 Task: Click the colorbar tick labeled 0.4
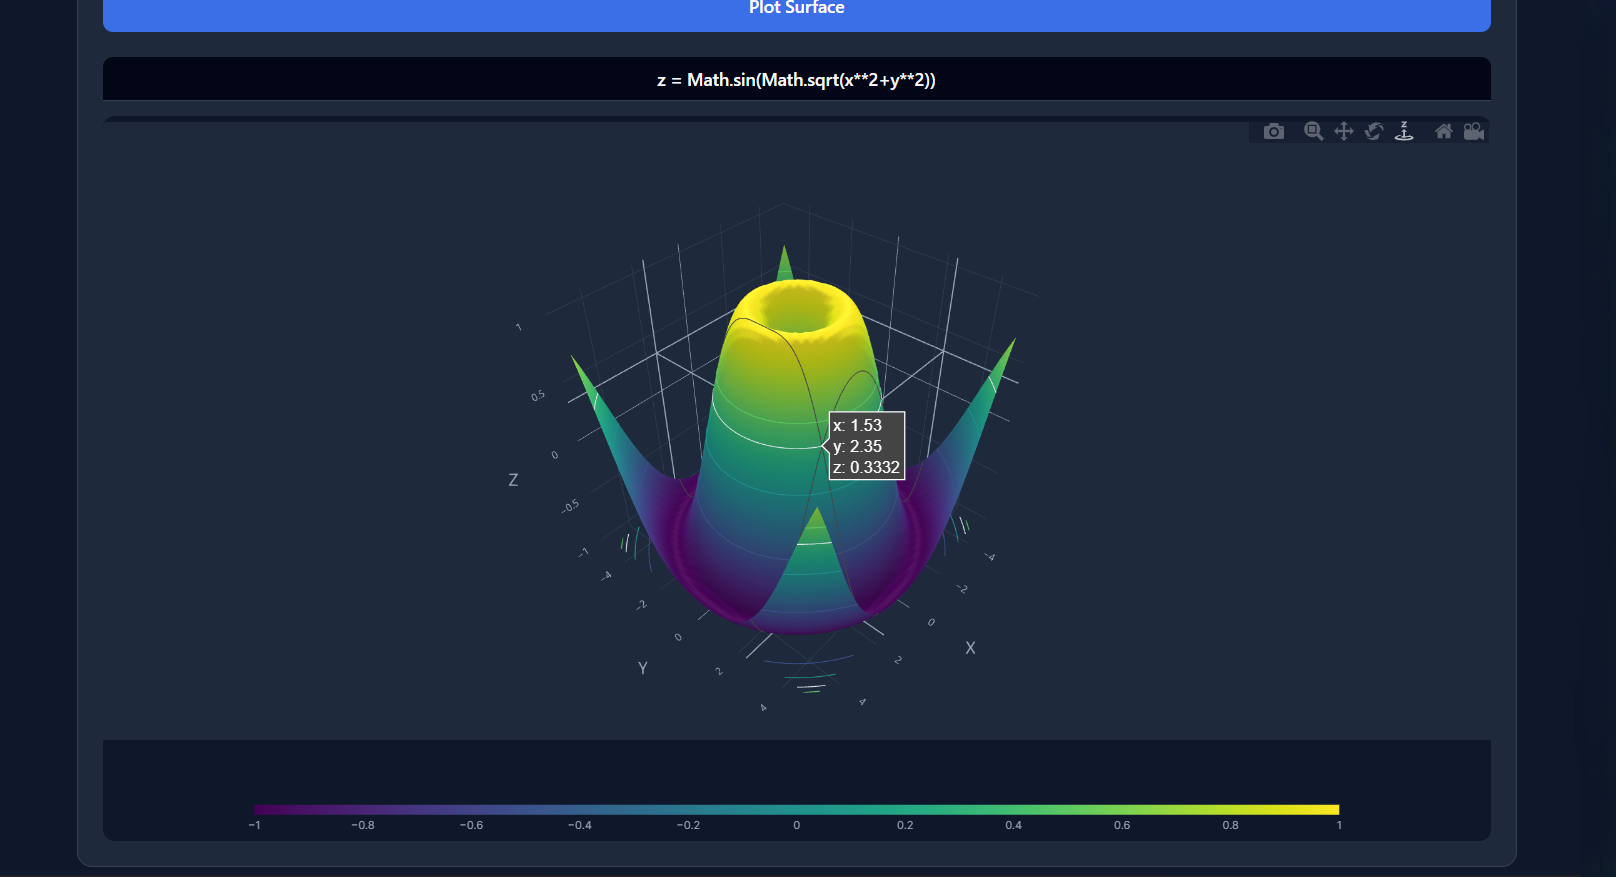[1013, 825]
